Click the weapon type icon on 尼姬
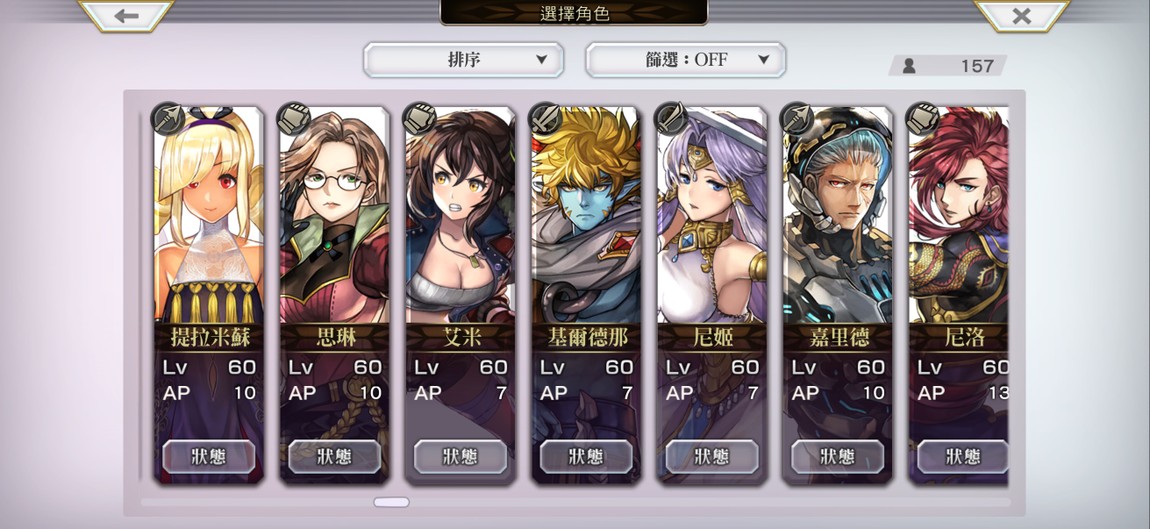This screenshot has width=1150, height=529. 671,118
